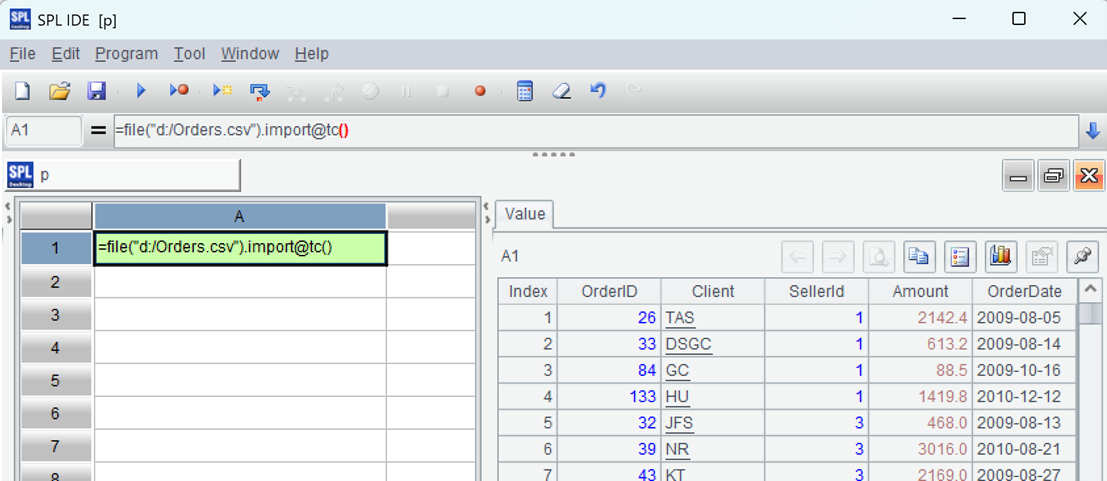Screen dimensions: 1107x481
Task: Click the TAS client link in row 1
Action: click(680, 318)
